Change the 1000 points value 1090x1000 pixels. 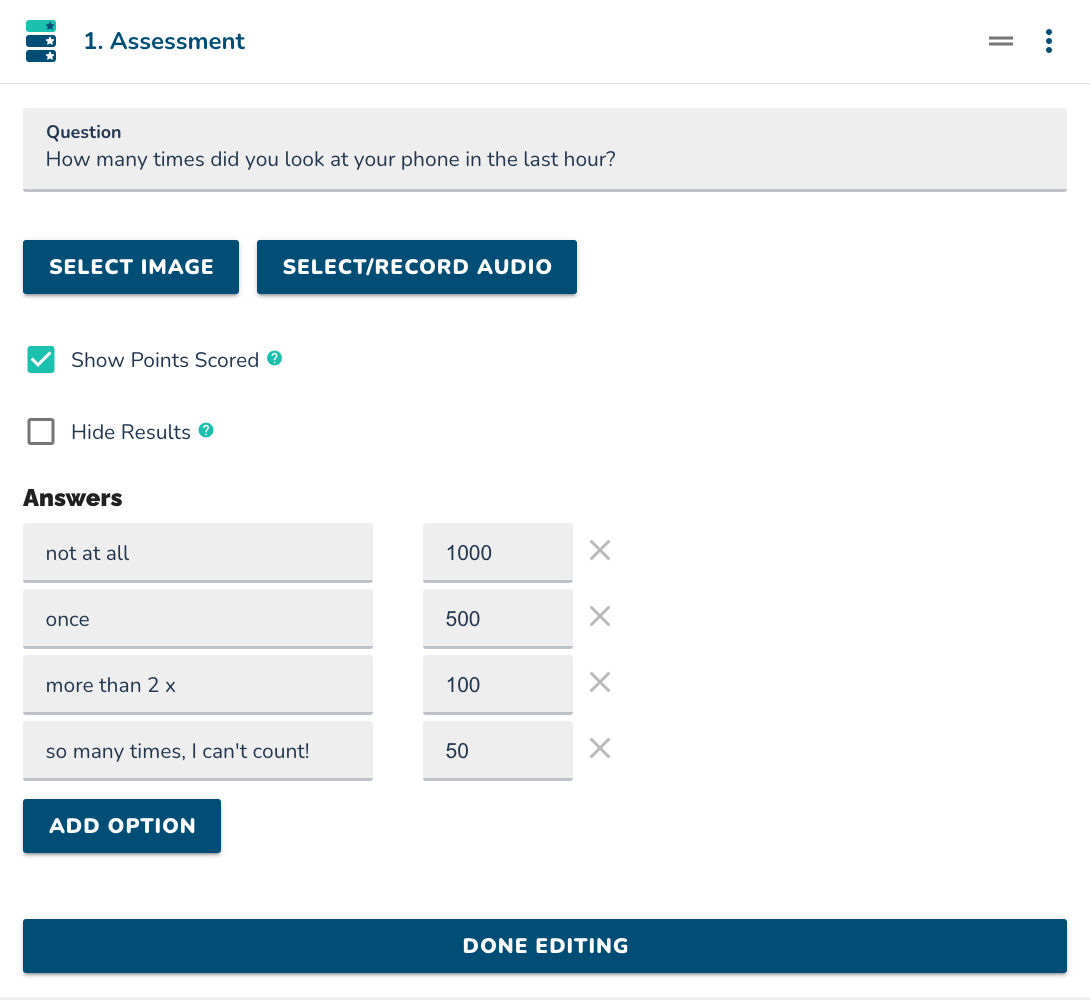[498, 553]
